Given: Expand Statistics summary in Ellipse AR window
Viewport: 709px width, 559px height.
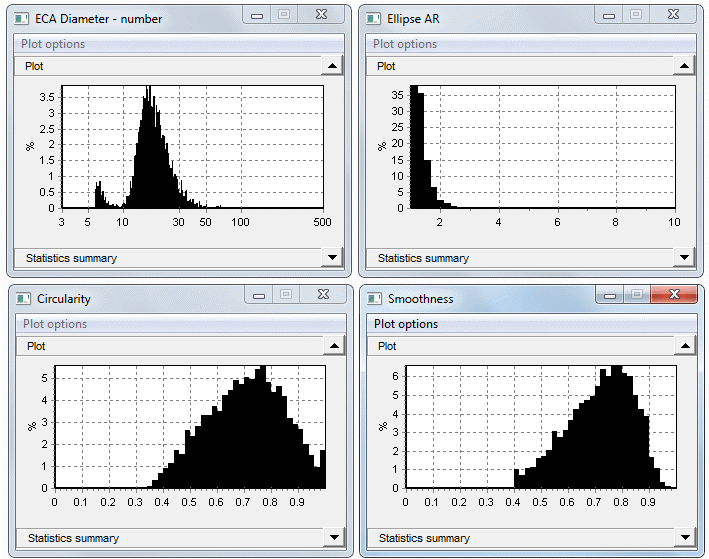Looking at the screenshot, I should pyautogui.click(x=684, y=258).
